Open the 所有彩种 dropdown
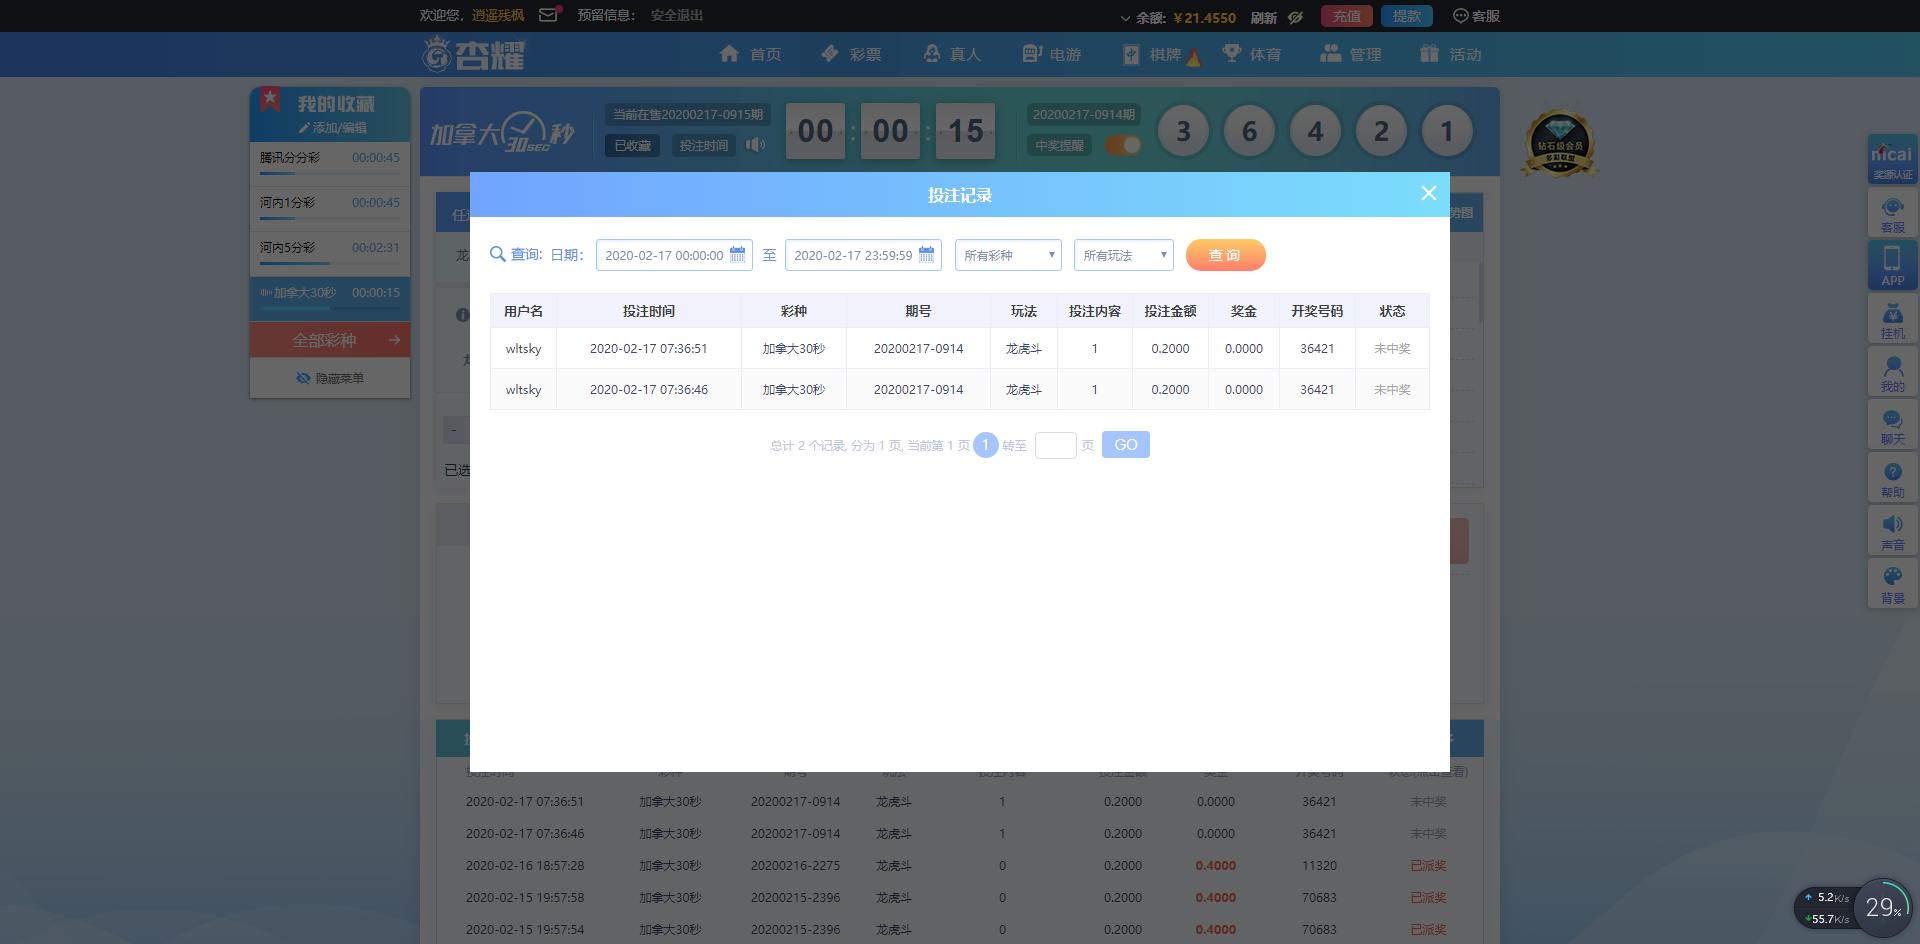Image resolution: width=1920 pixels, height=944 pixels. [1008, 255]
